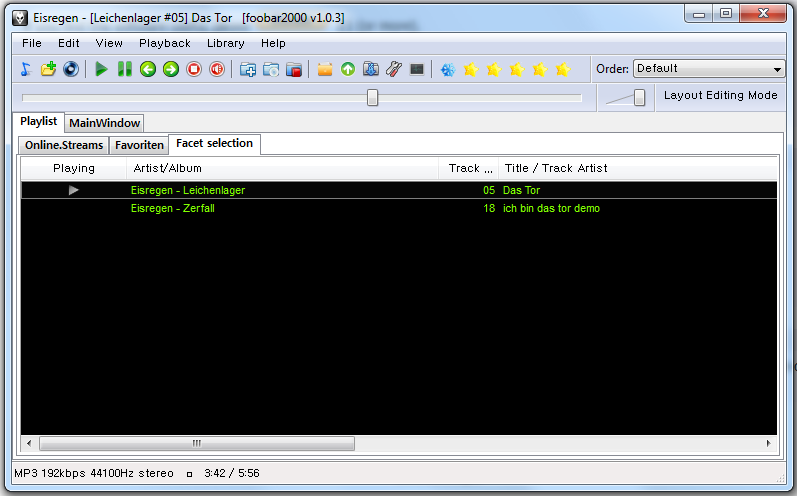Image resolution: width=797 pixels, height=496 pixels.
Task: Open the Online.Streams playlist tab
Action: point(64,145)
